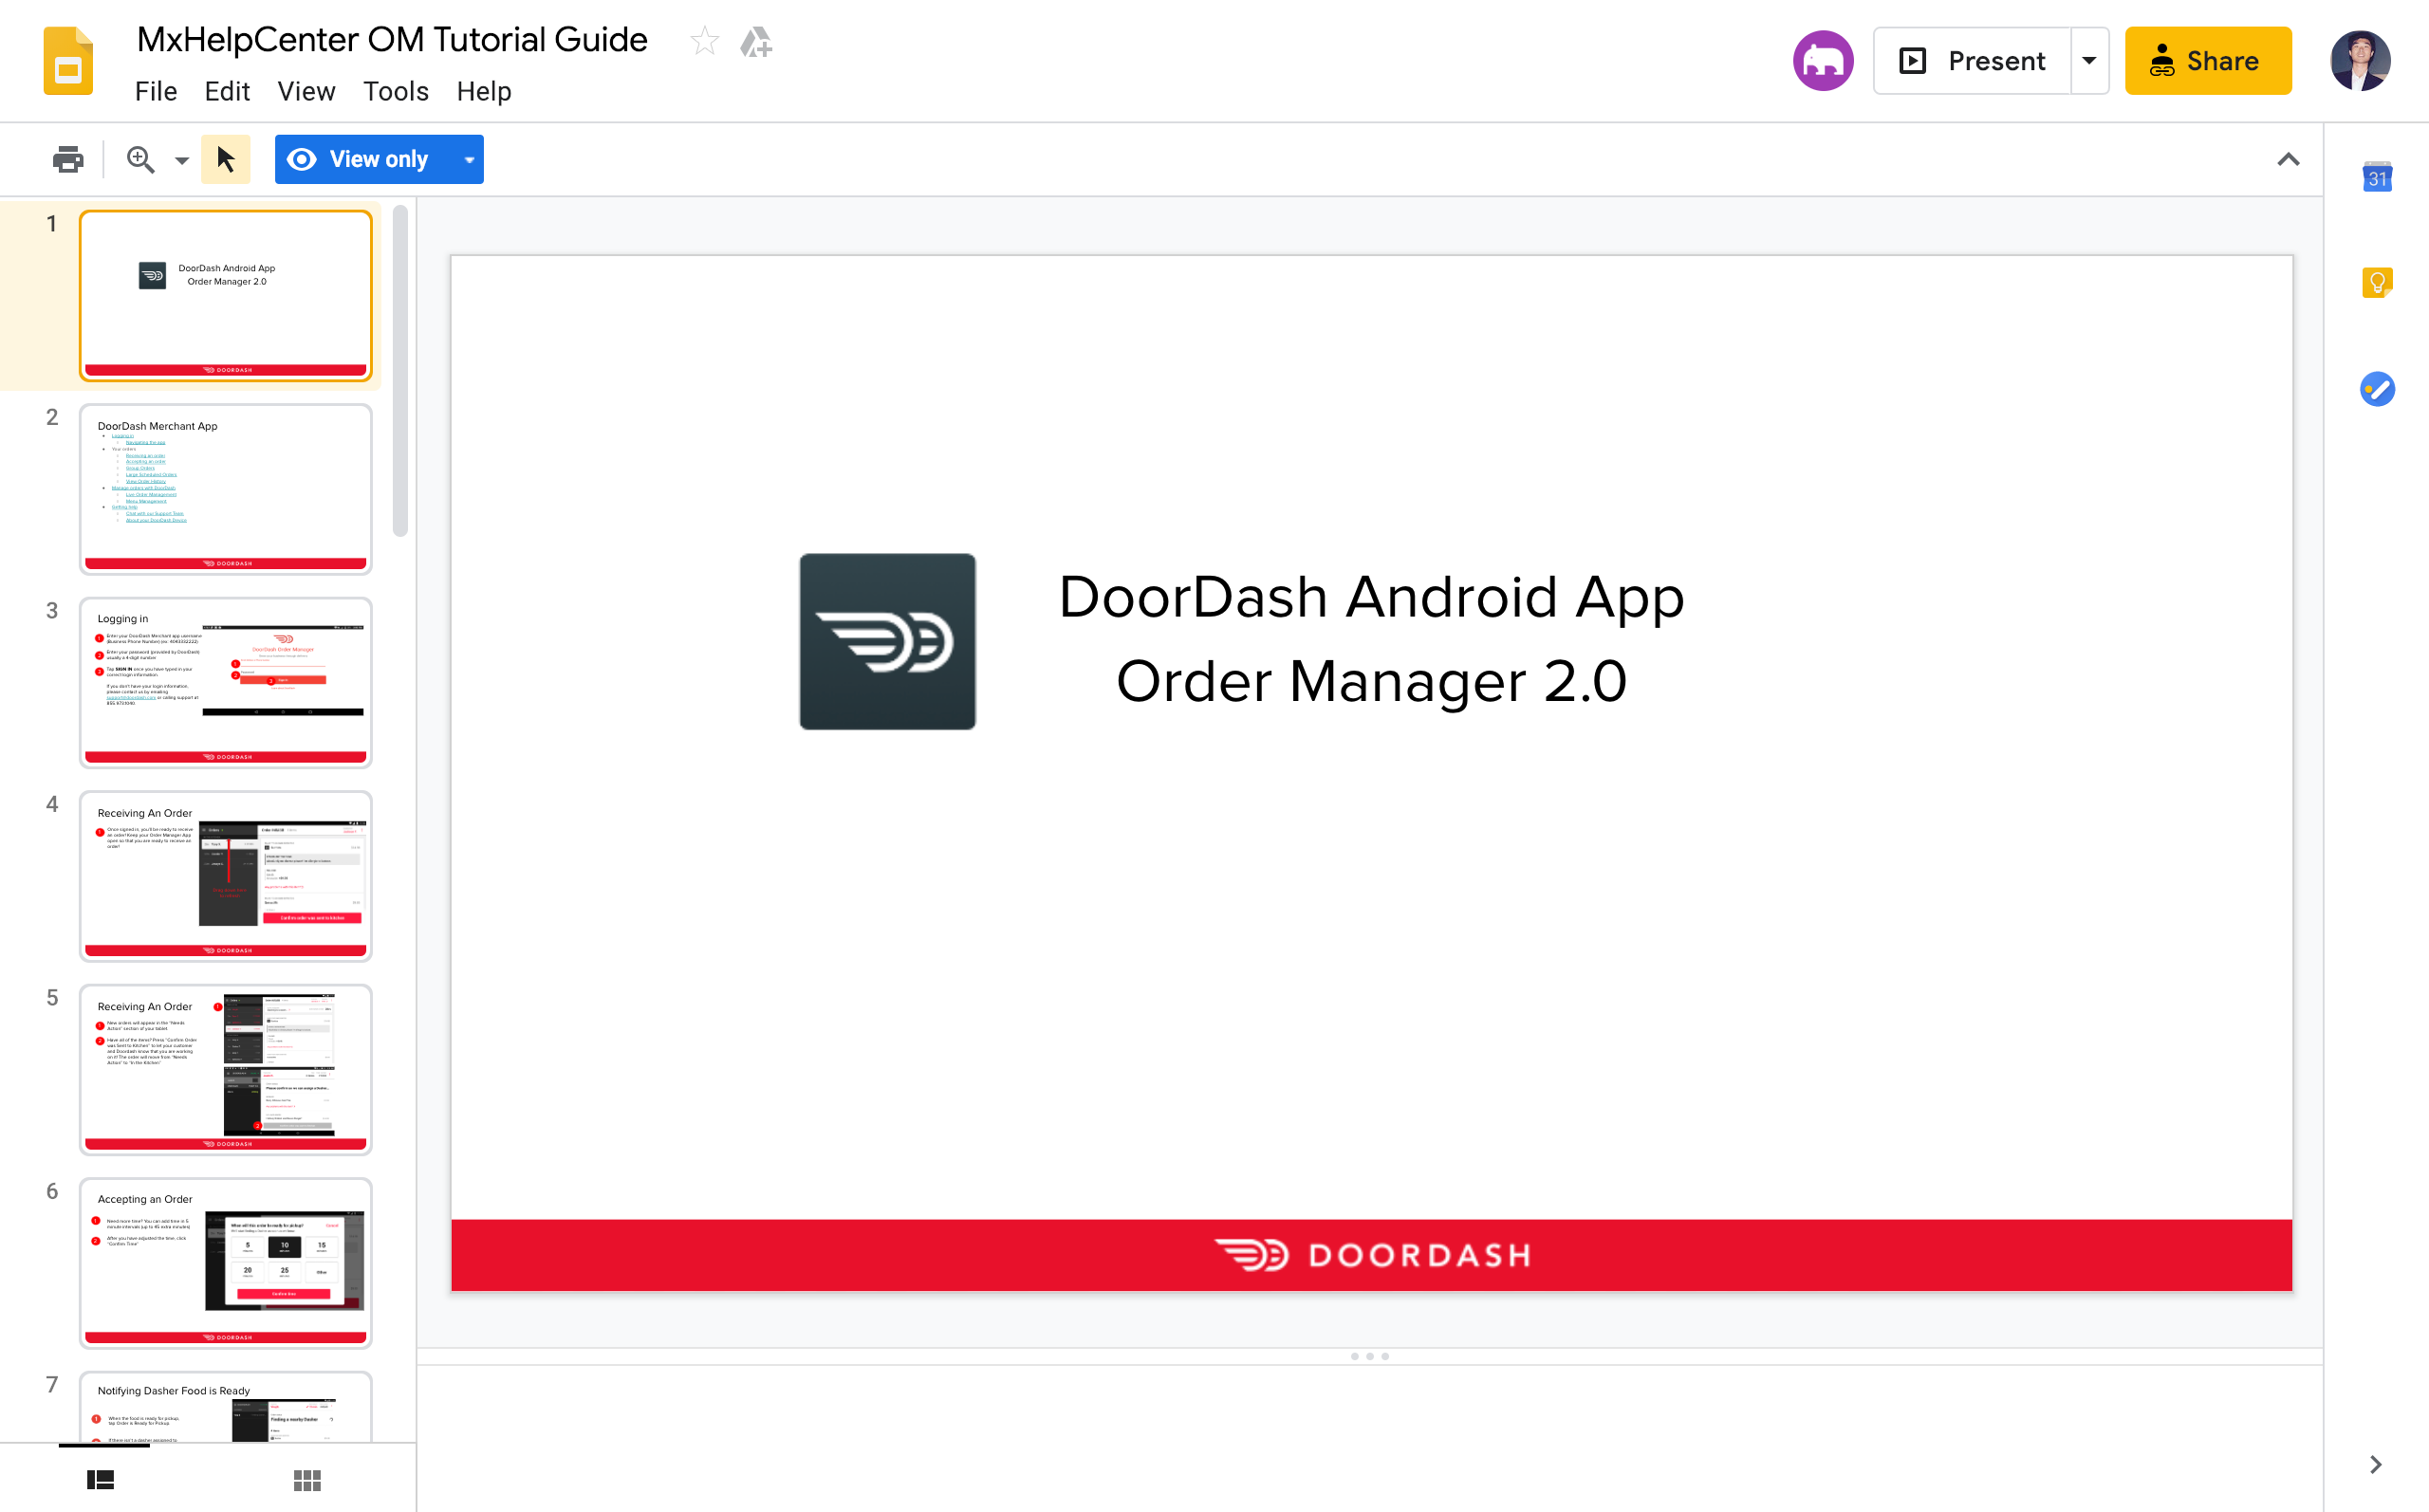This screenshot has width=2429, height=1512.
Task: Open Google Tasks in the side panel
Action: [2377, 389]
